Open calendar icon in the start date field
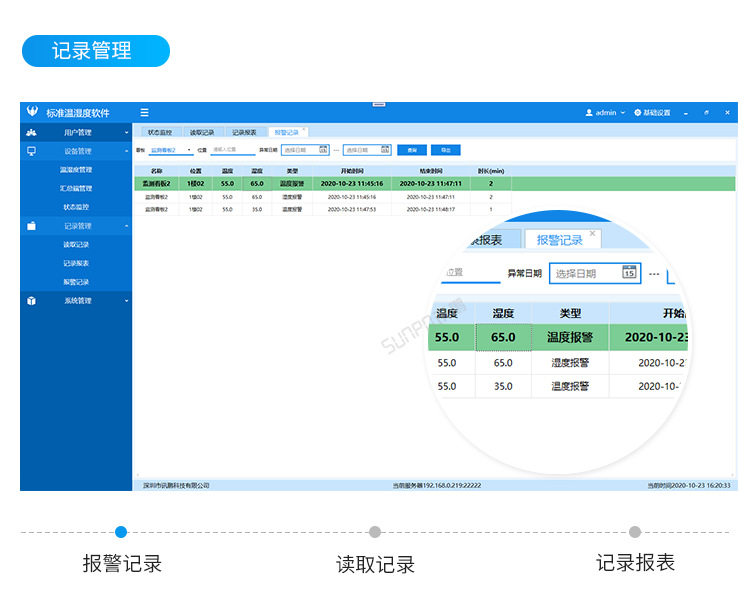Screen dimensions: 750x614 point(323,150)
